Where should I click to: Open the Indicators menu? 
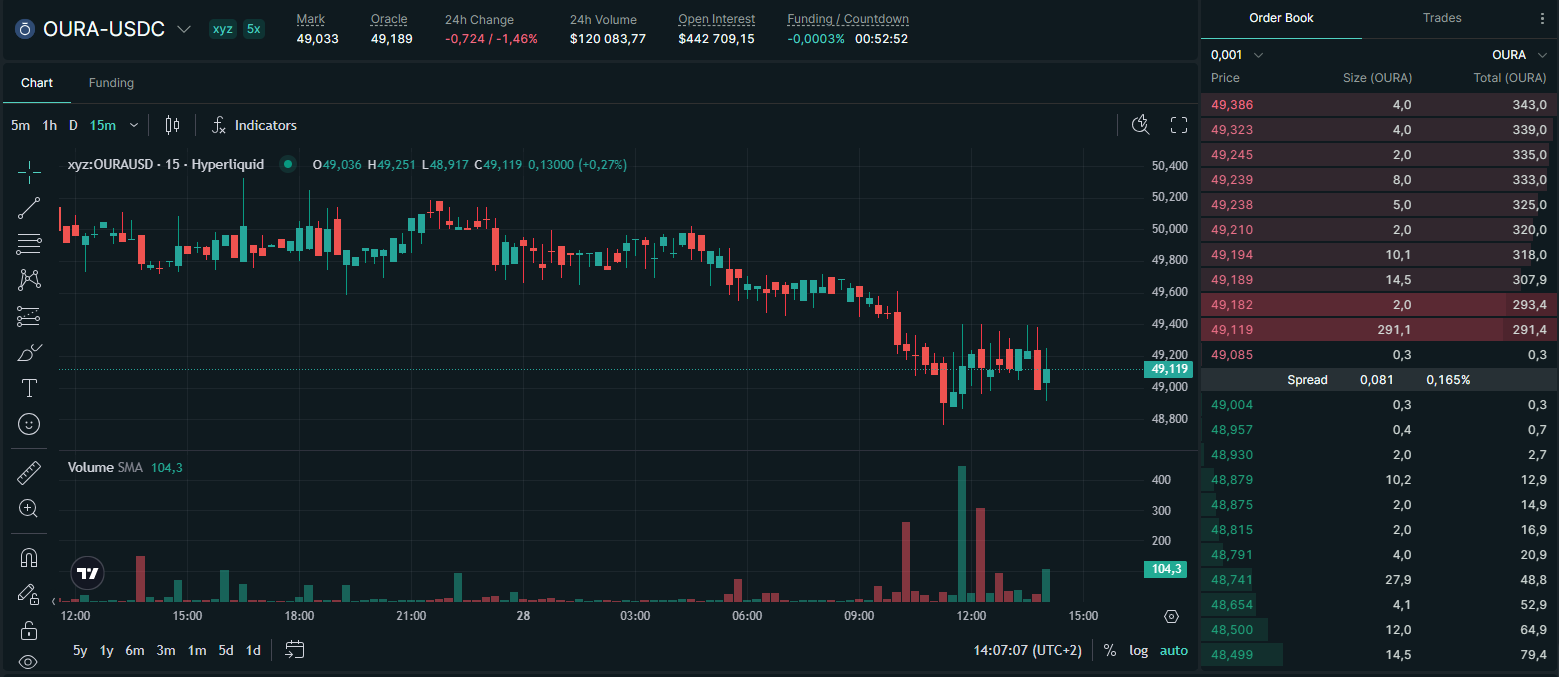coord(254,125)
